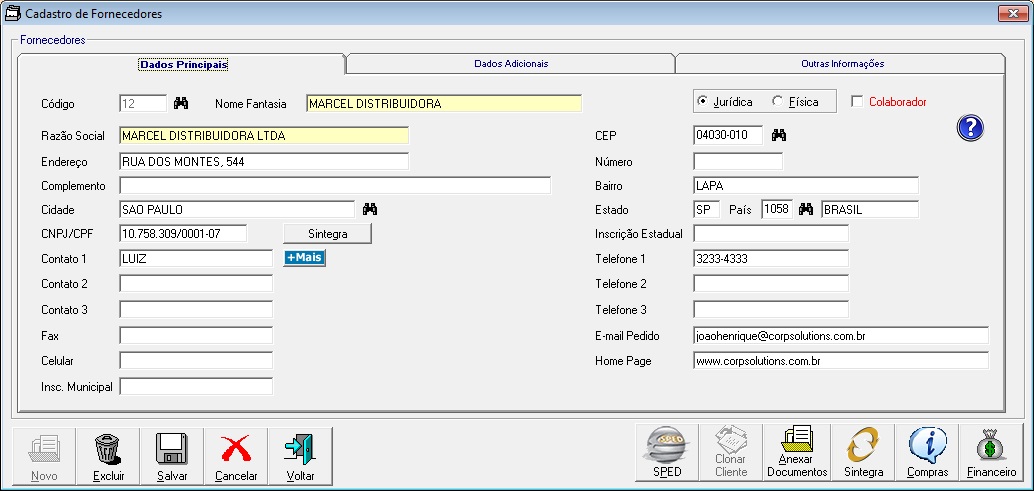Open Cidade lookup binoculars

tap(370, 209)
